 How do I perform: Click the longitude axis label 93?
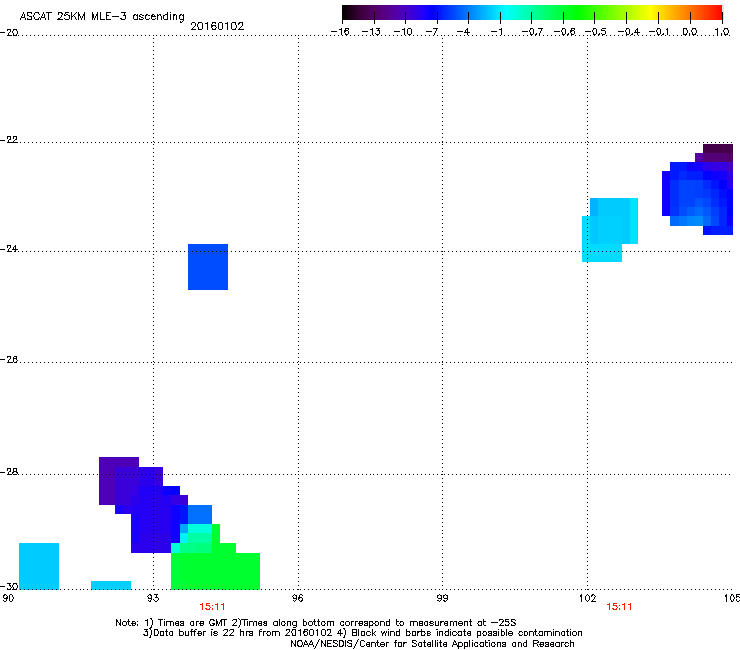coord(153,599)
